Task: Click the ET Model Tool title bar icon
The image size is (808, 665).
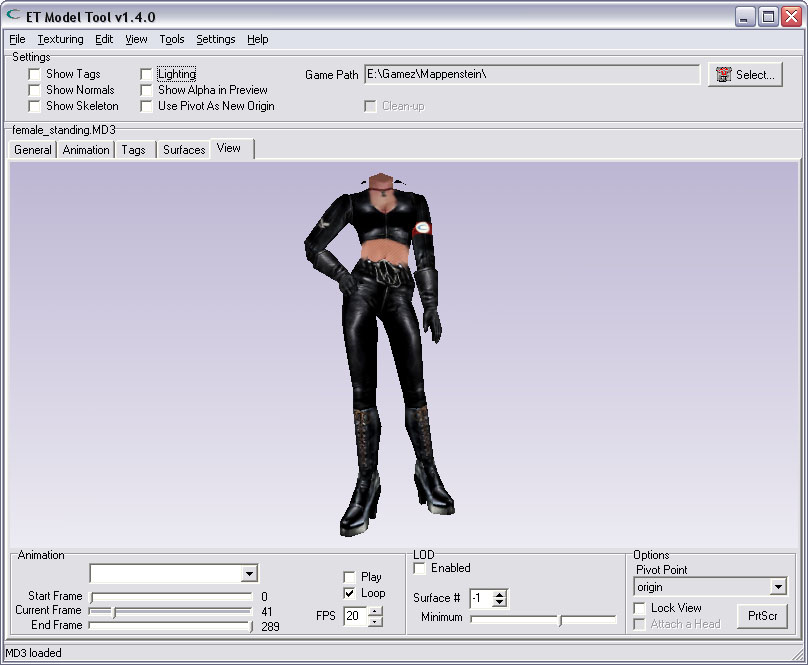Action: pos(13,15)
